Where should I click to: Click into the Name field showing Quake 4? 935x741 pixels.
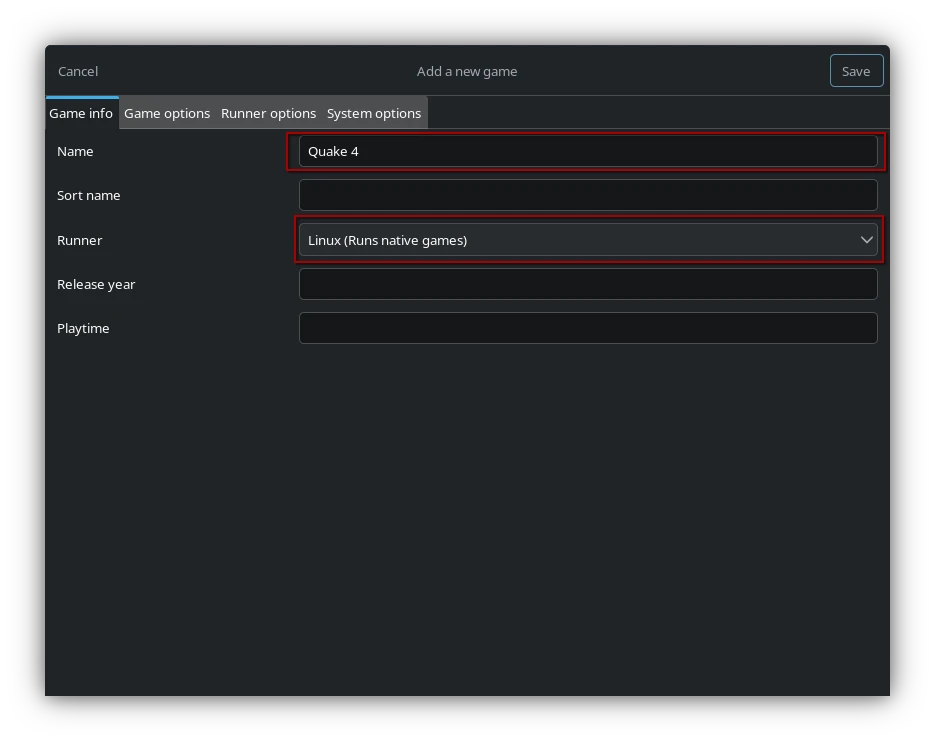tap(588, 151)
